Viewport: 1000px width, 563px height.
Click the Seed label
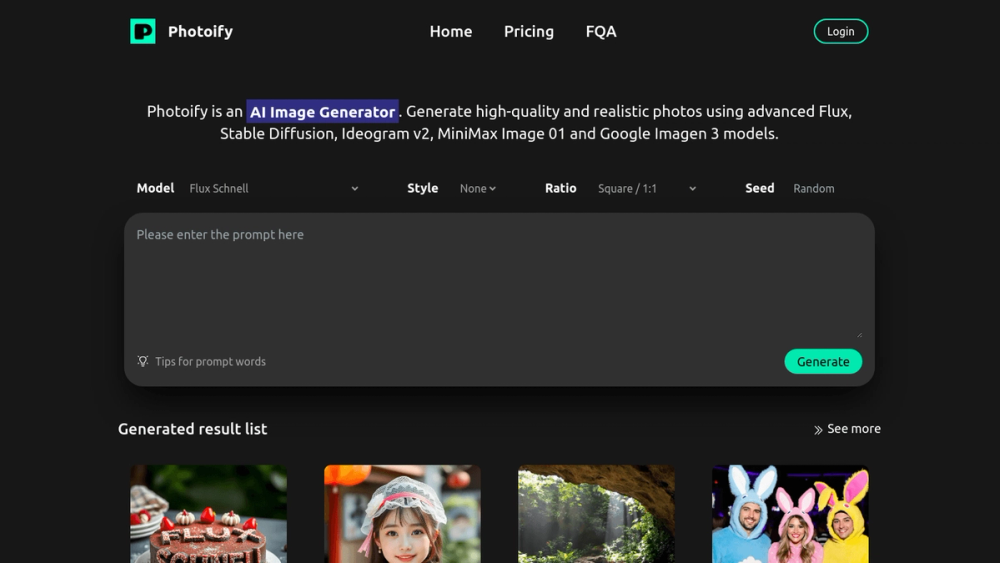(760, 188)
